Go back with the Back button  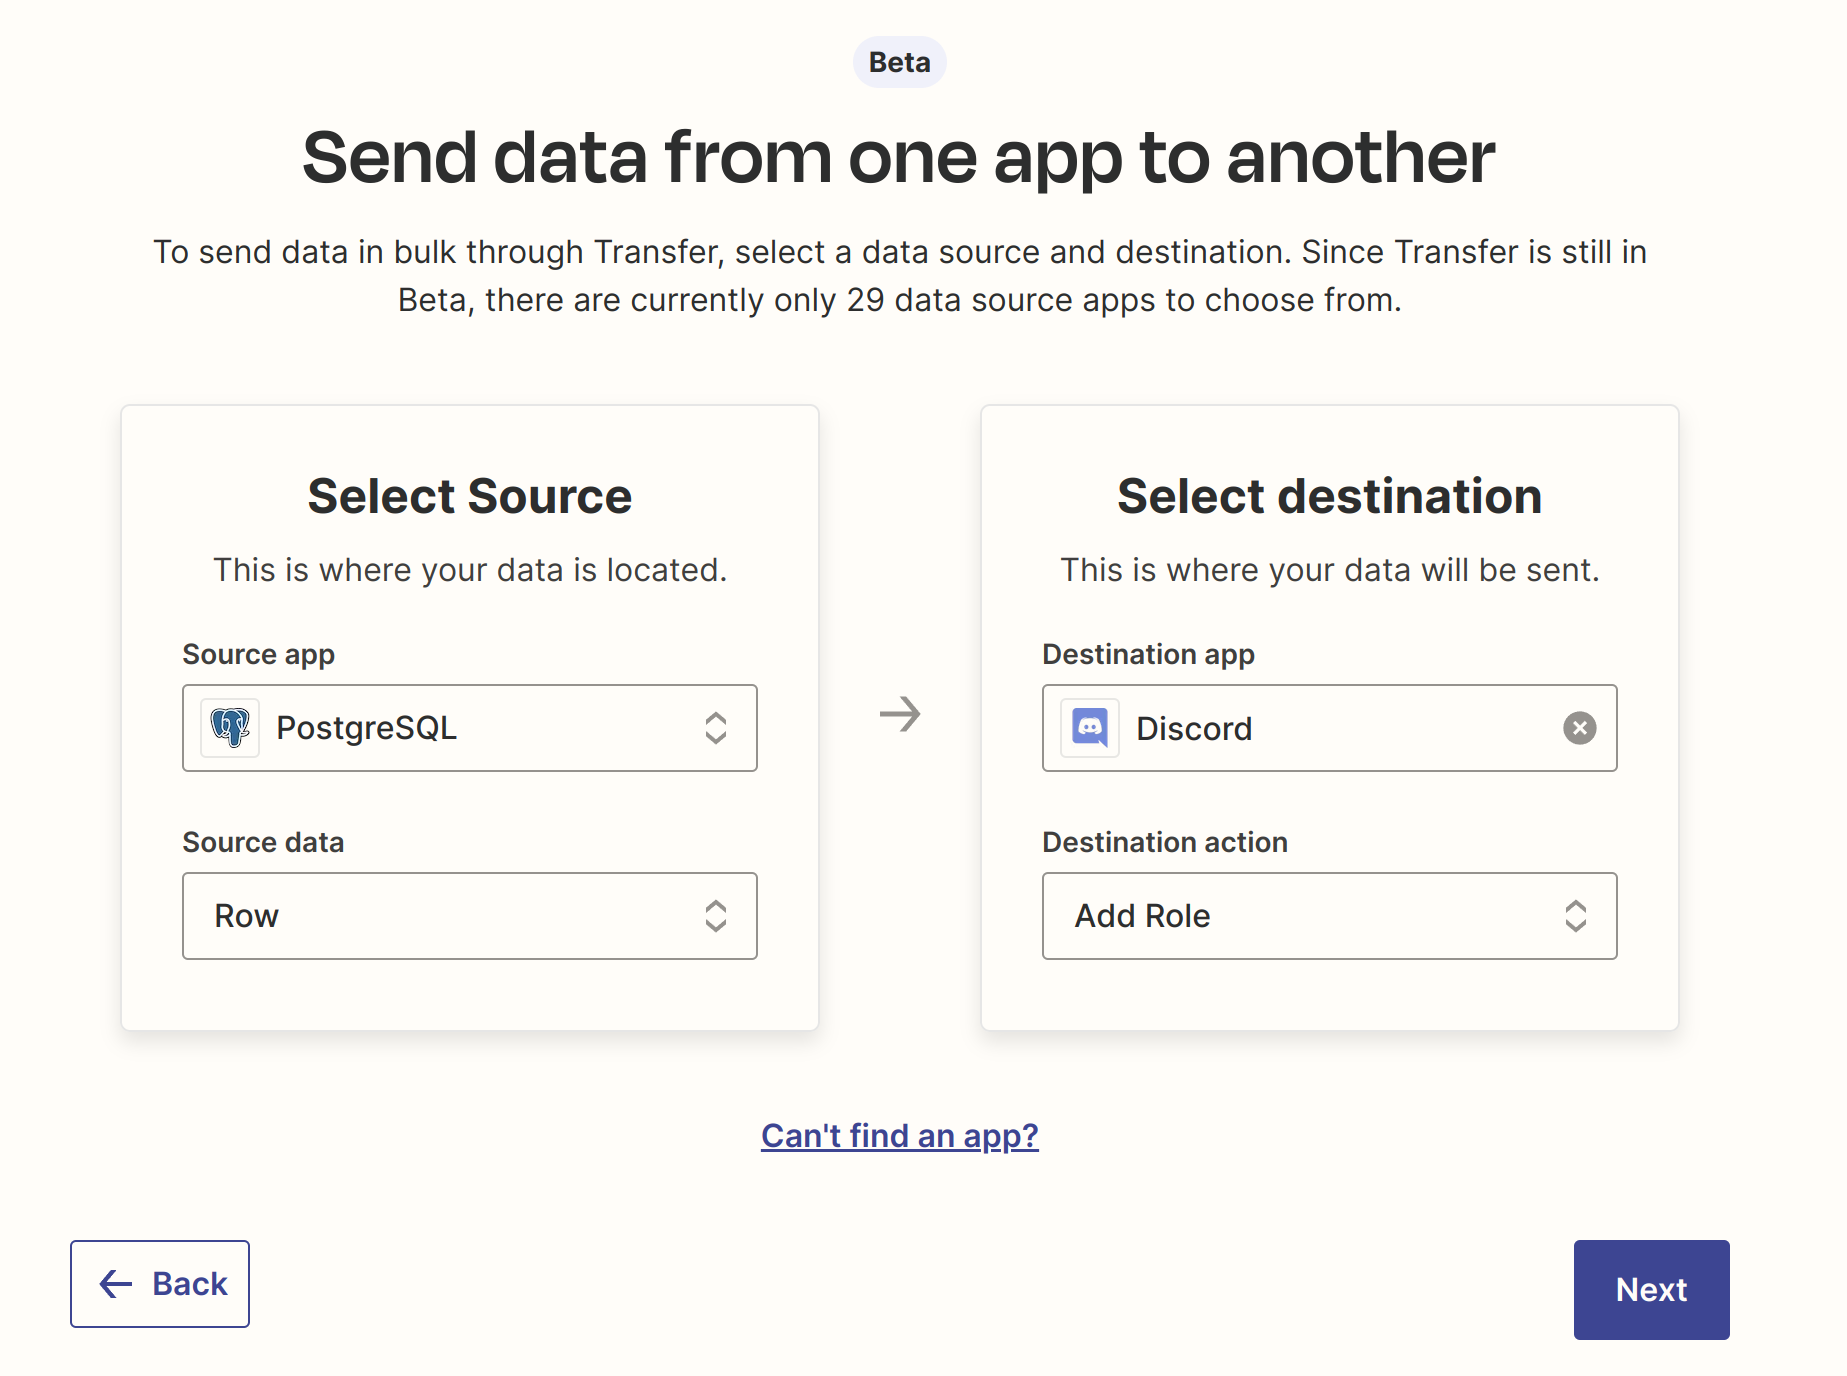[x=160, y=1284]
